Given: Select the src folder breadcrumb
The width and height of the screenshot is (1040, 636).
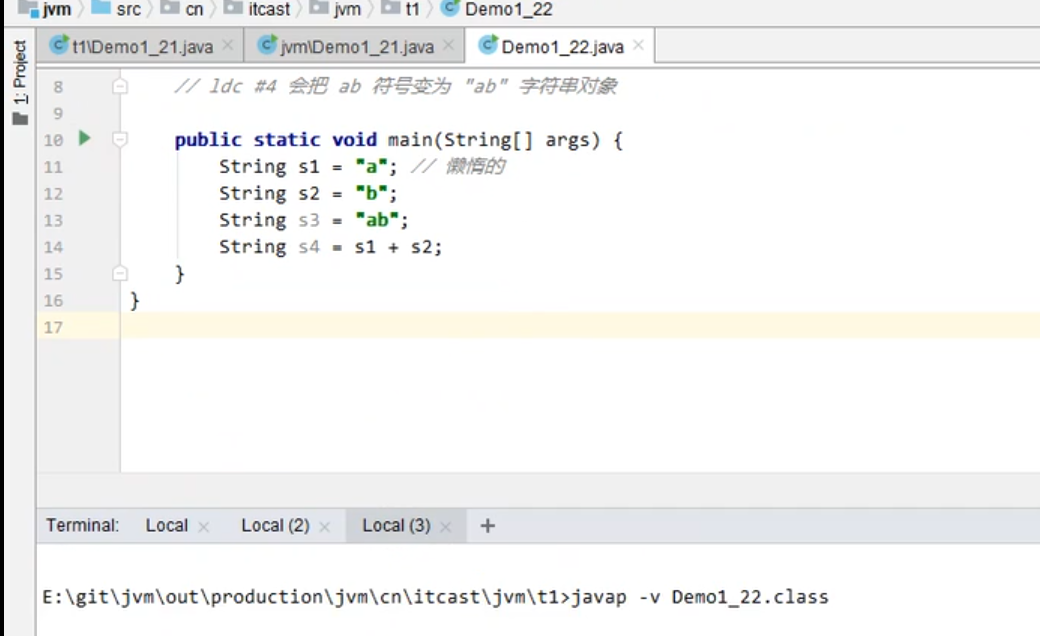Looking at the screenshot, I should (117, 9).
